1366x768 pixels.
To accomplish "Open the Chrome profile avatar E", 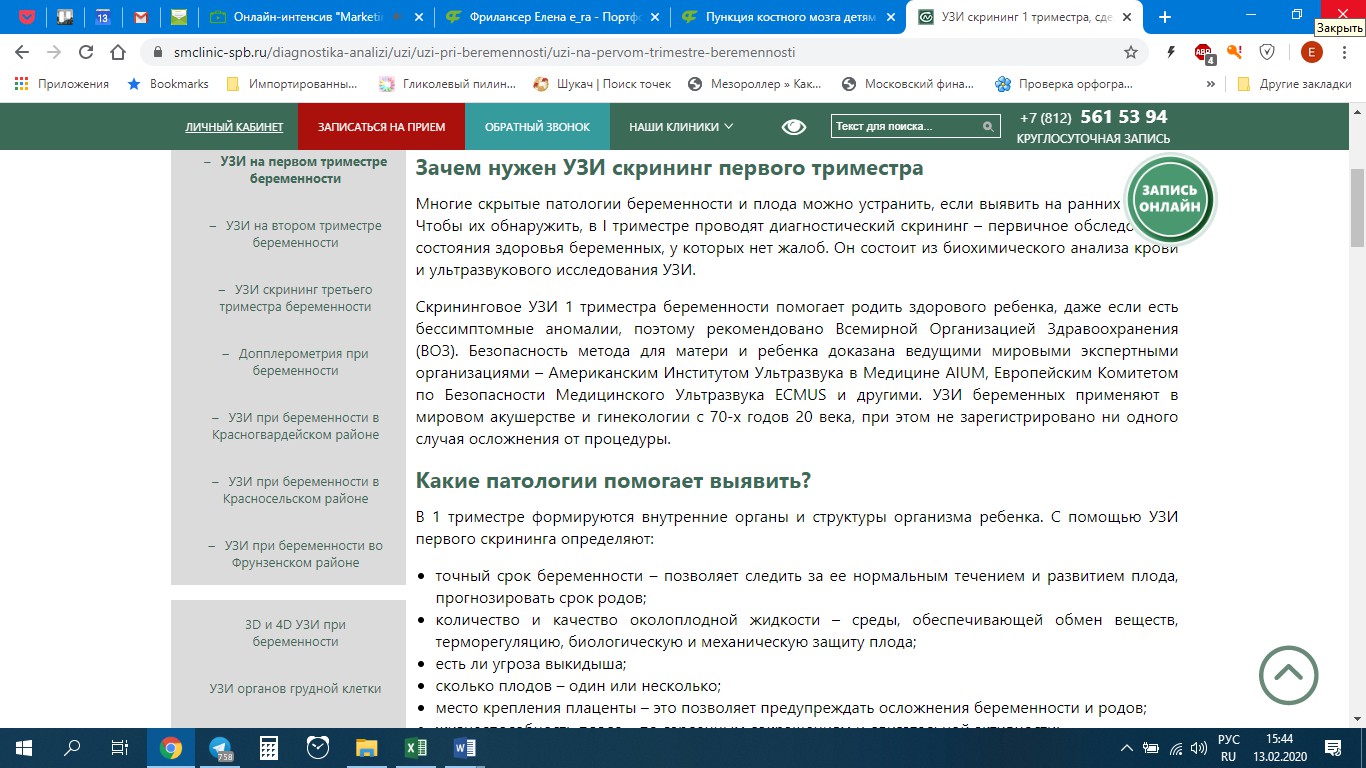I will [x=1311, y=52].
